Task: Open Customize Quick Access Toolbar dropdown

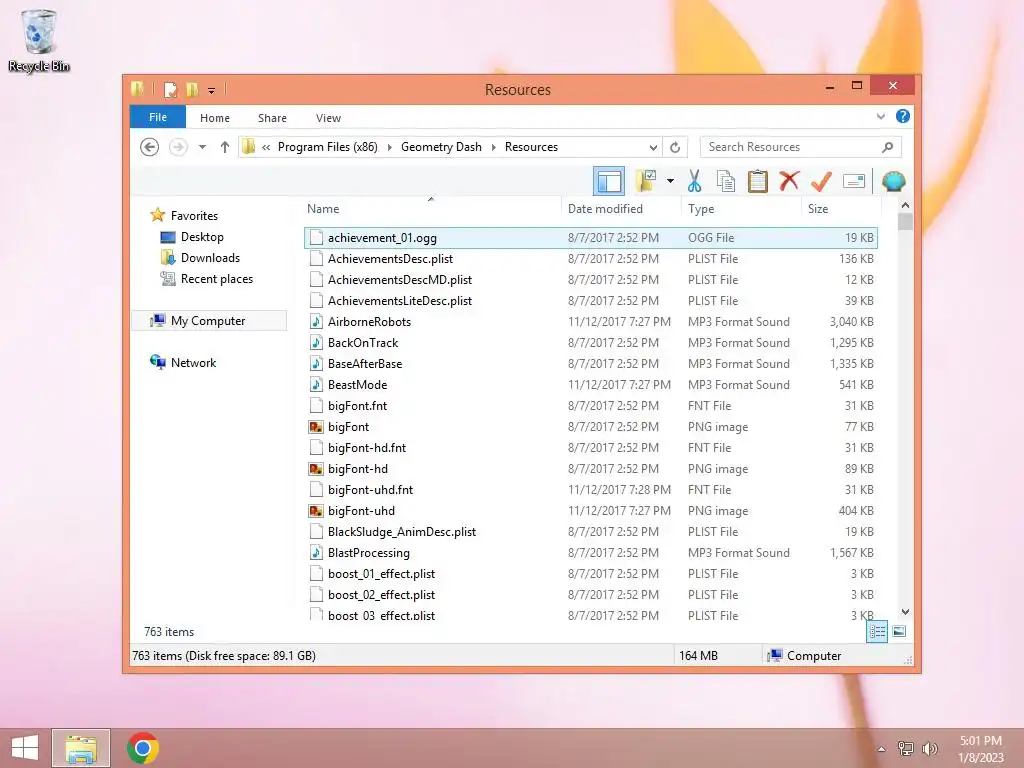Action: tap(212, 90)
